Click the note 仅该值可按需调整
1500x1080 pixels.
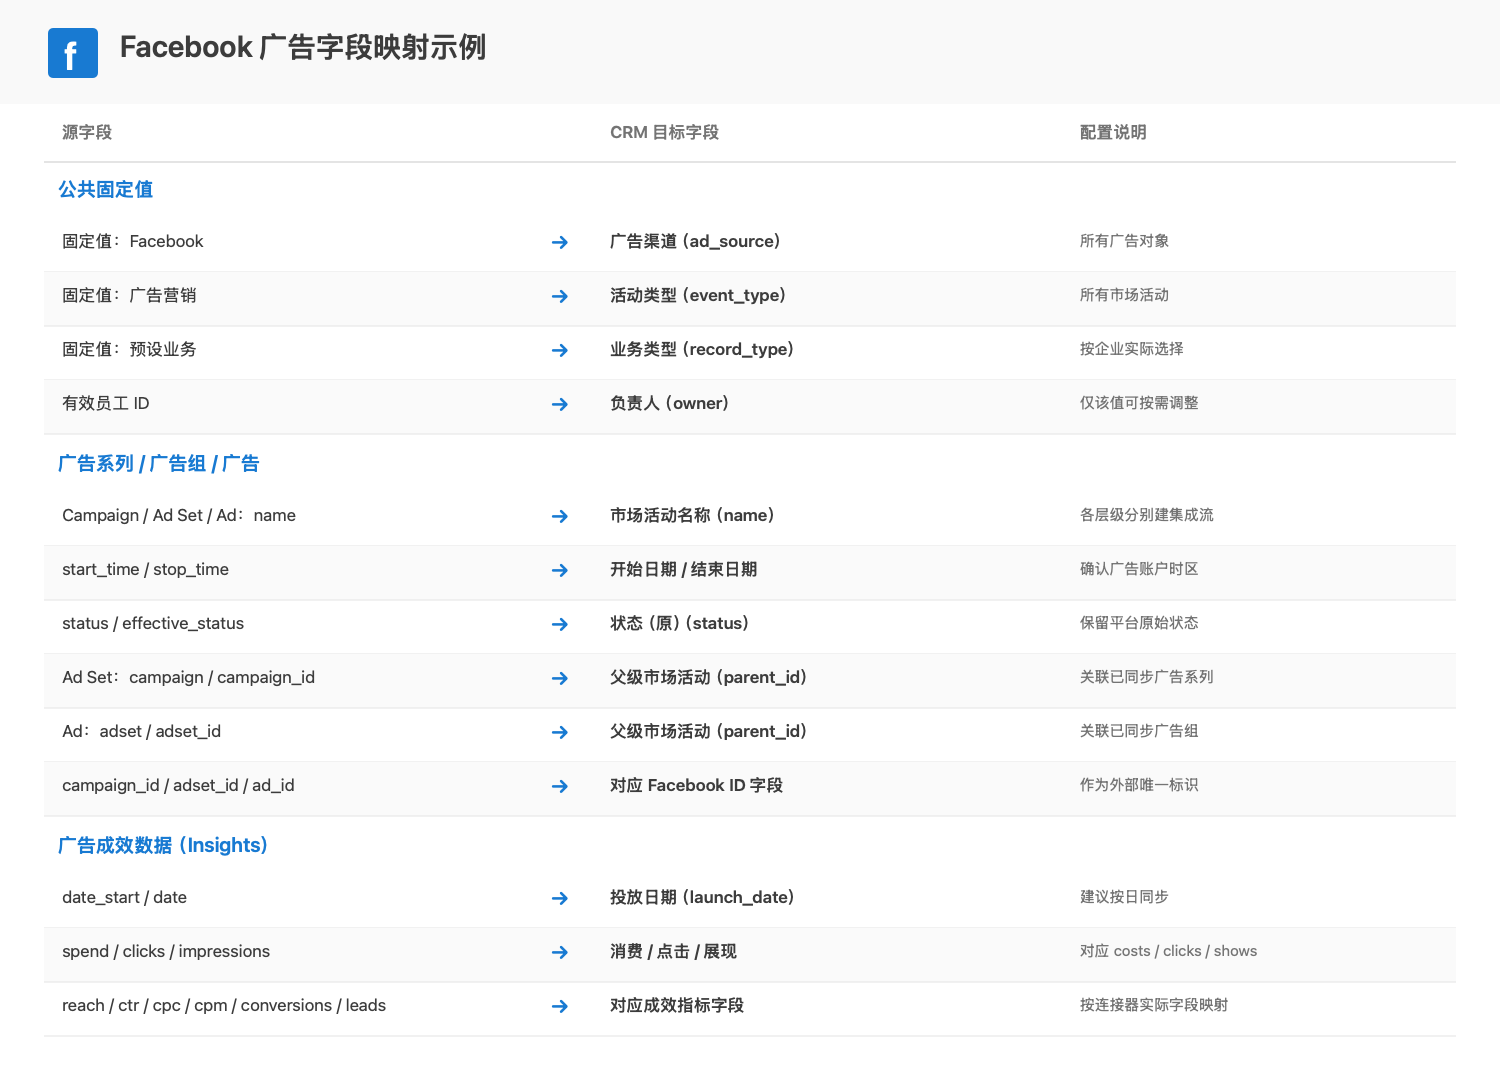[x=1139, y=403]
